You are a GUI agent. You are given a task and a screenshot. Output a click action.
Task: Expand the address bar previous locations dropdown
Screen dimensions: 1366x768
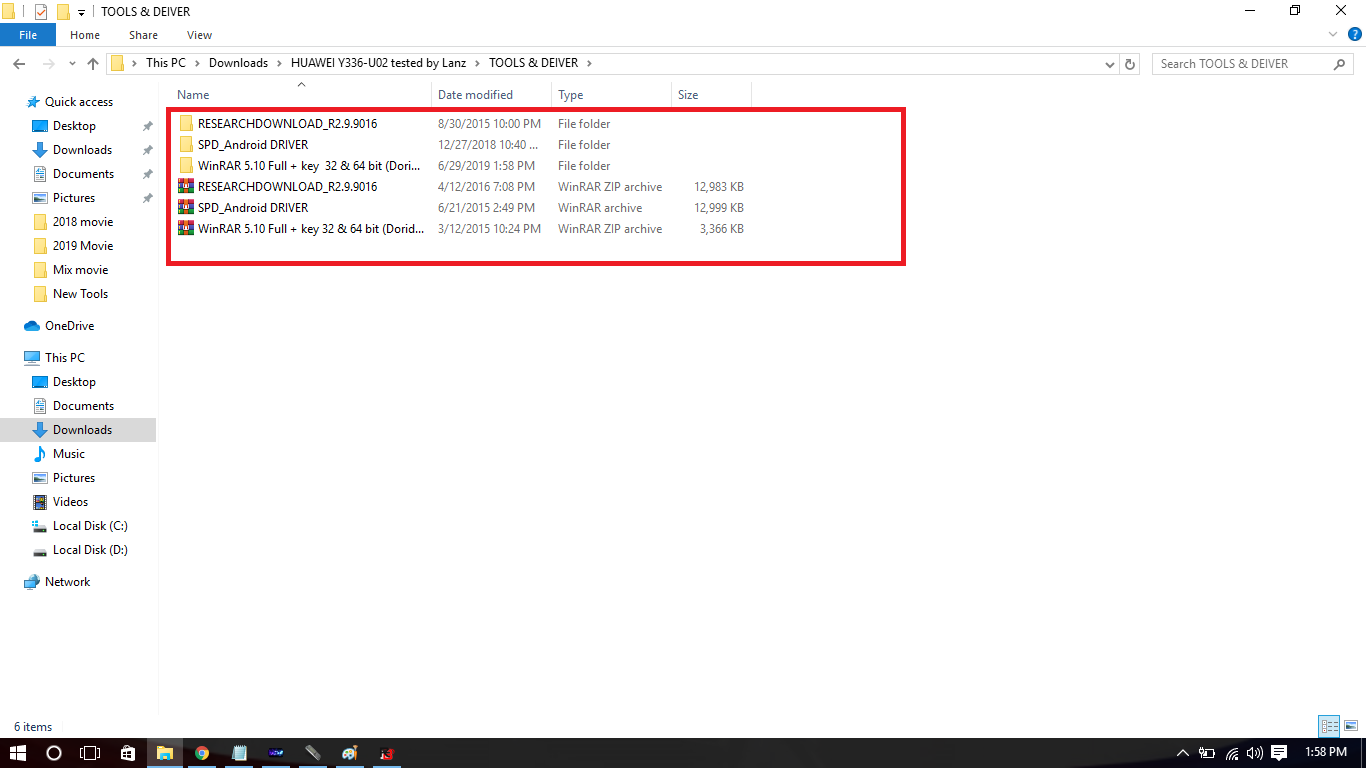1110,63
